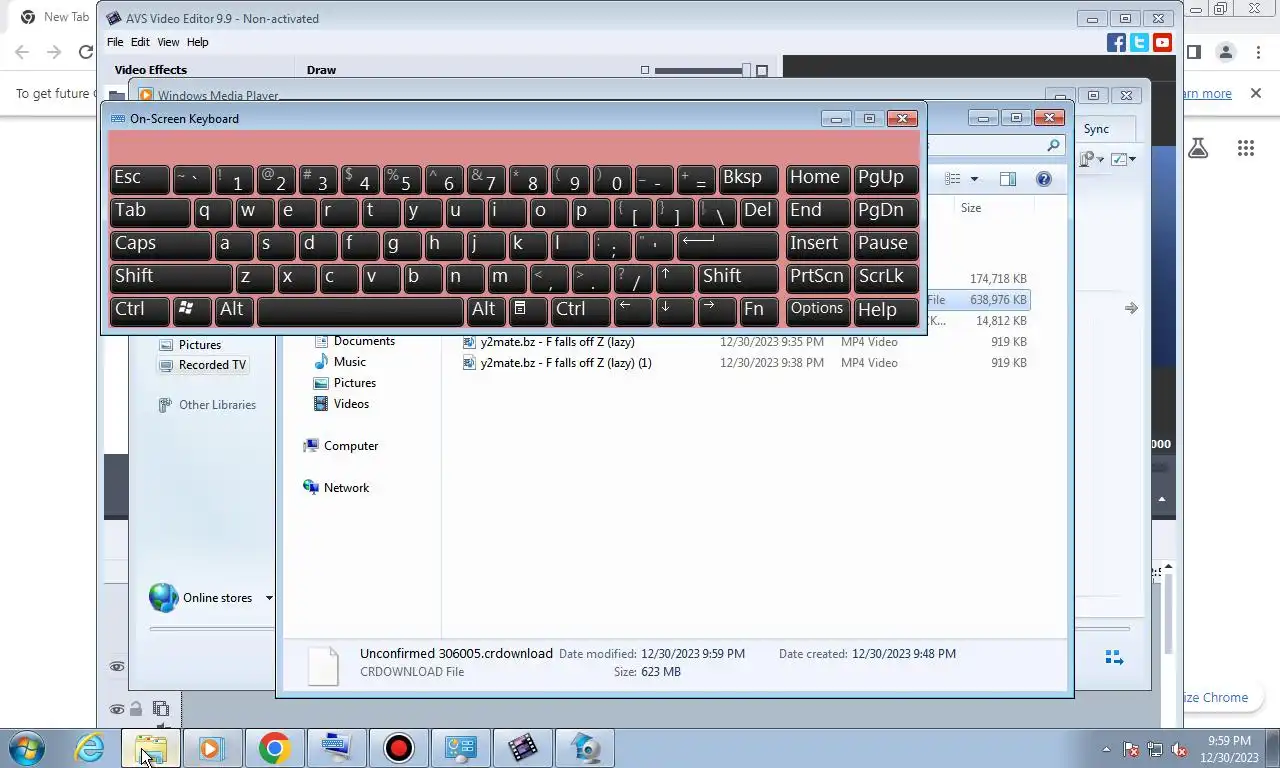Open the AVS File menu
Screen dimensions: 1280x768
[x=115, y=42]
